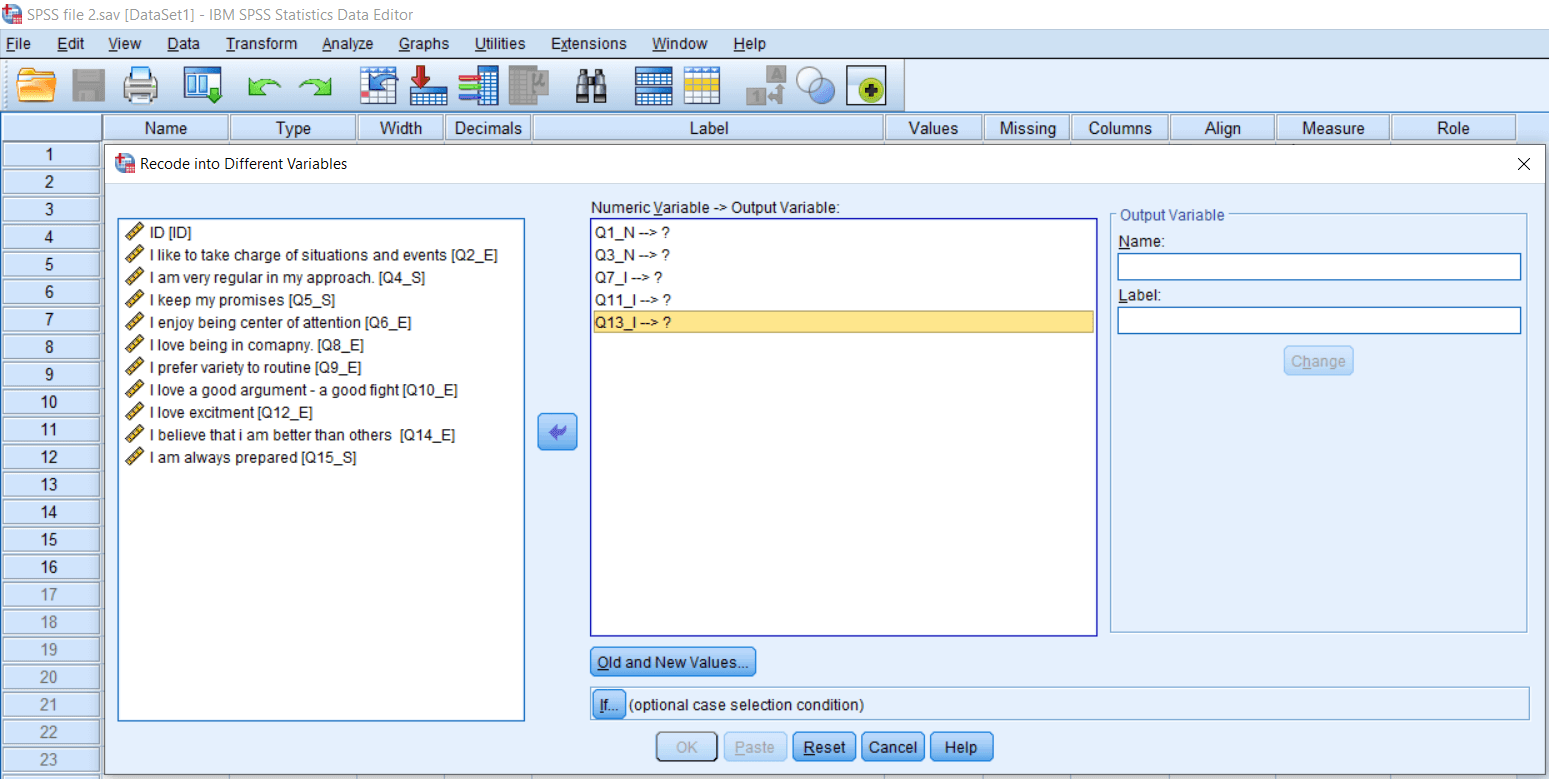The image size is (1549, 779).
Task: Click the green Redo arrow icon
Action: coord(316,88)
